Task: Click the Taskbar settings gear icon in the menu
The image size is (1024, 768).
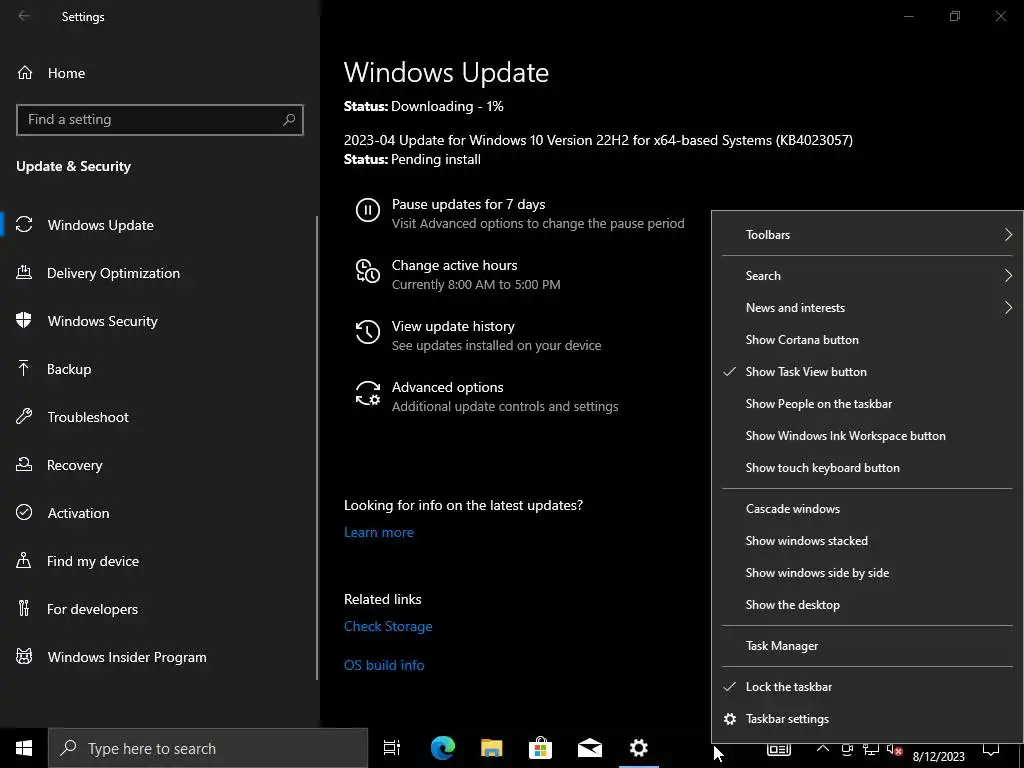Action: pyautogui.click(x=730, y=718)
